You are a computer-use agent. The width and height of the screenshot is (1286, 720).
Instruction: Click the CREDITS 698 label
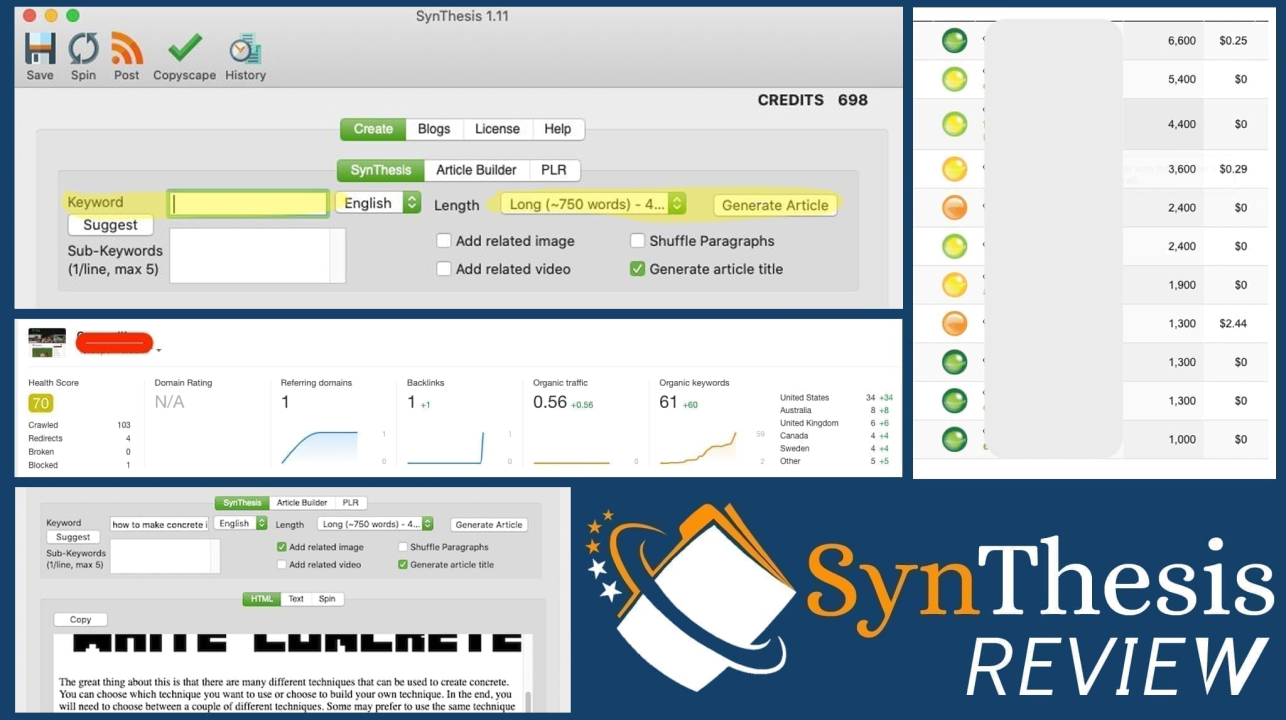tap(812, 100)
